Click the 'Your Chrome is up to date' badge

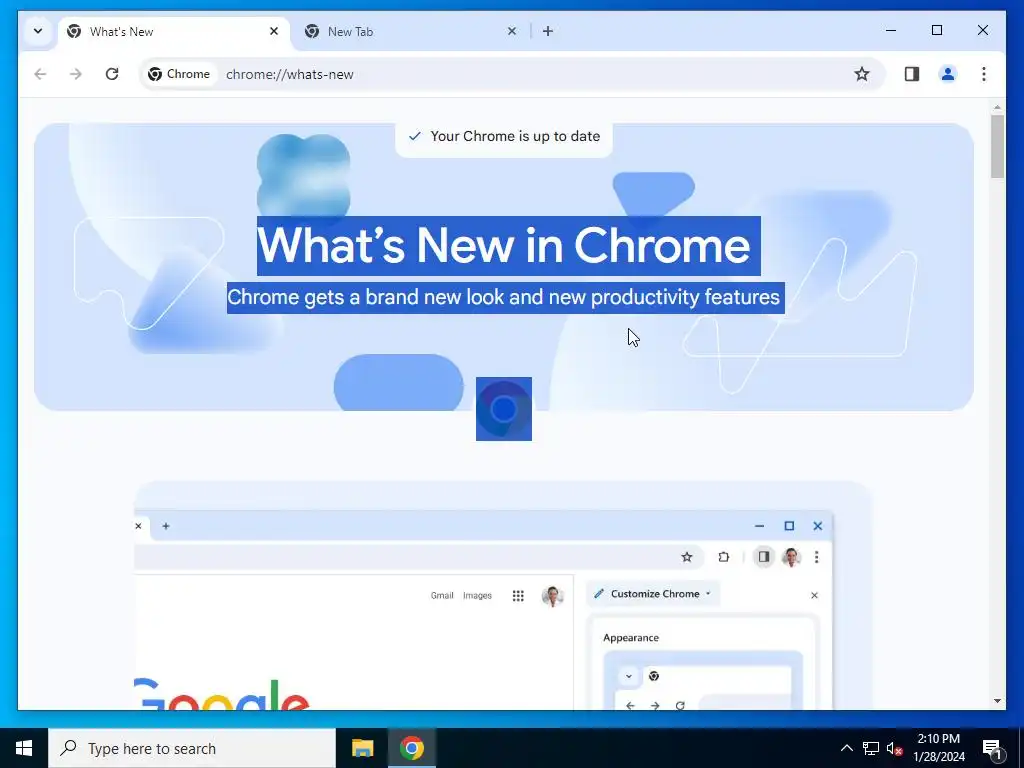click(504, 136)
